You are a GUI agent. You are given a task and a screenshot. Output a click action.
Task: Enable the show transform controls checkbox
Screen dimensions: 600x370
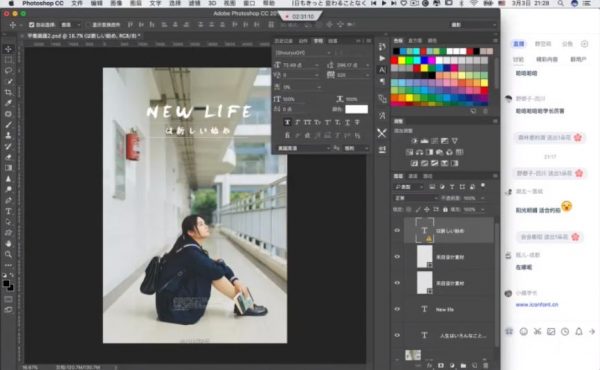click(89, 25)
